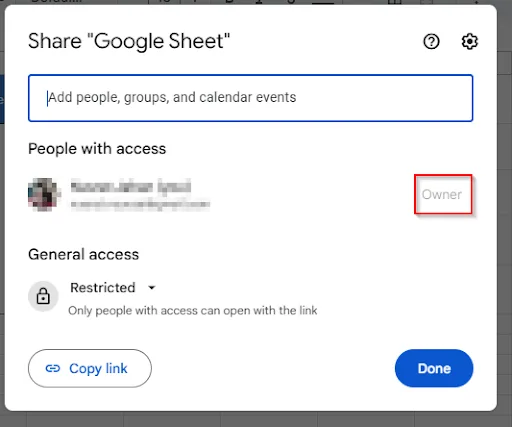This screenshot has width=512, height=427.
Task: Click the Copy link button
Action: (90, 368)
